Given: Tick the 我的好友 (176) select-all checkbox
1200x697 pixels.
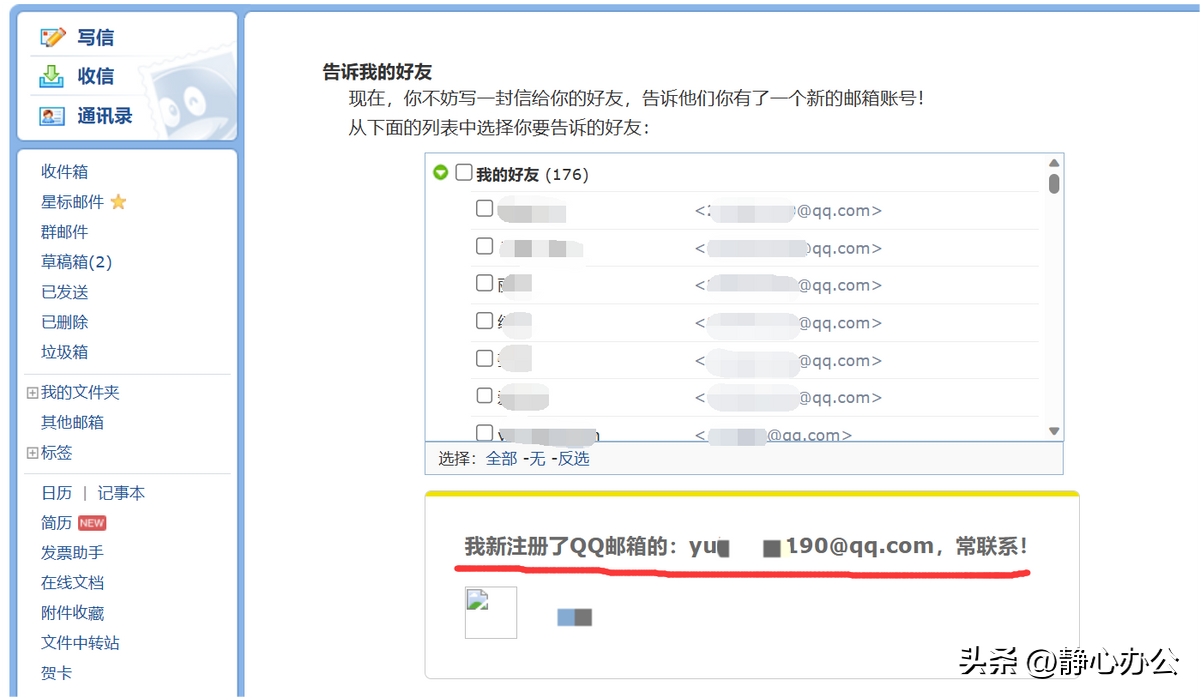Looking at the screenshot, I should point(463,173).
